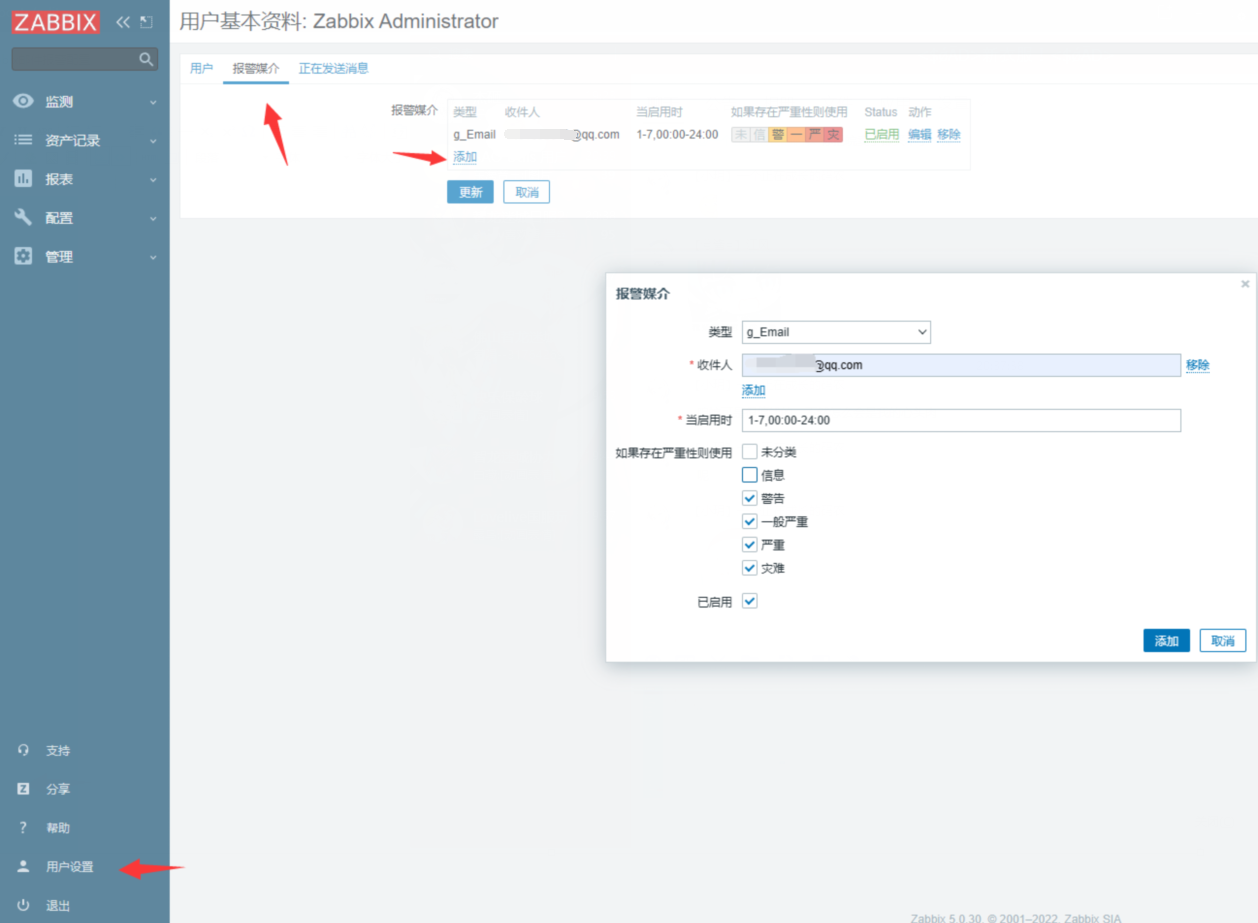Viewport: 1258px width, 923px height.
Task: Click the 当启用时 time period field
Action: pos(961,420)
